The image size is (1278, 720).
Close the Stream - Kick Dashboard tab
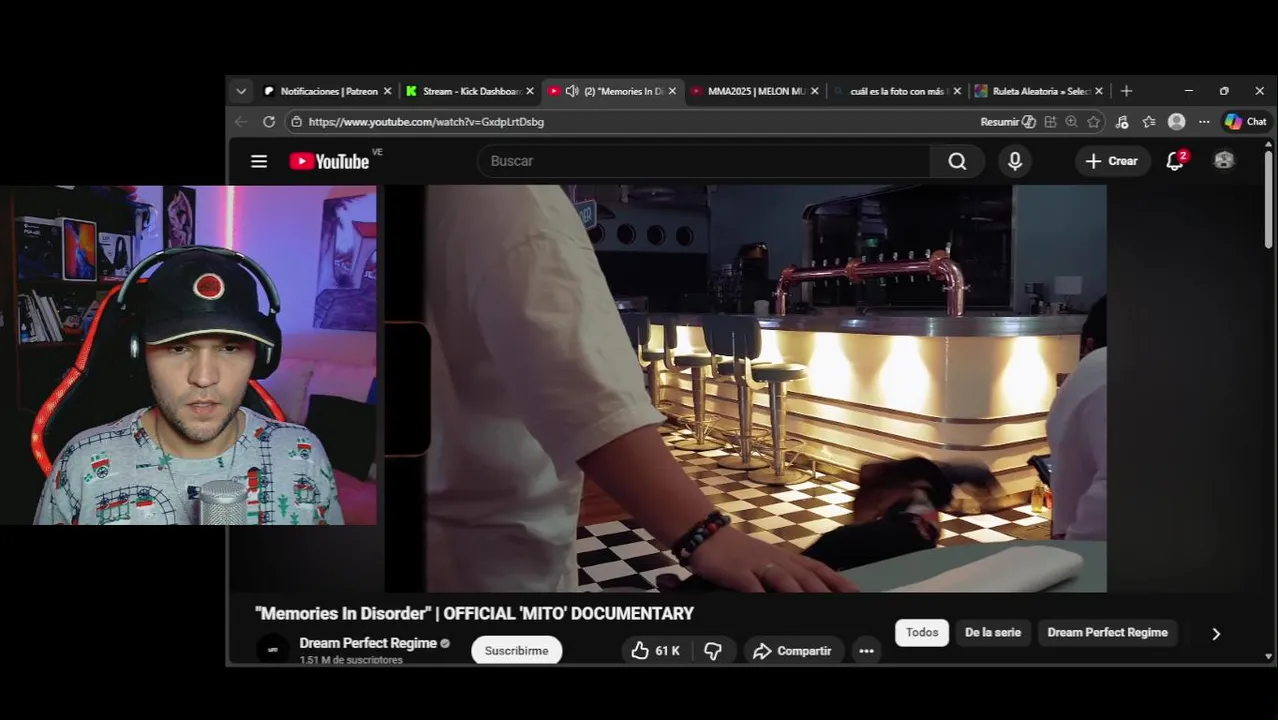530,91
